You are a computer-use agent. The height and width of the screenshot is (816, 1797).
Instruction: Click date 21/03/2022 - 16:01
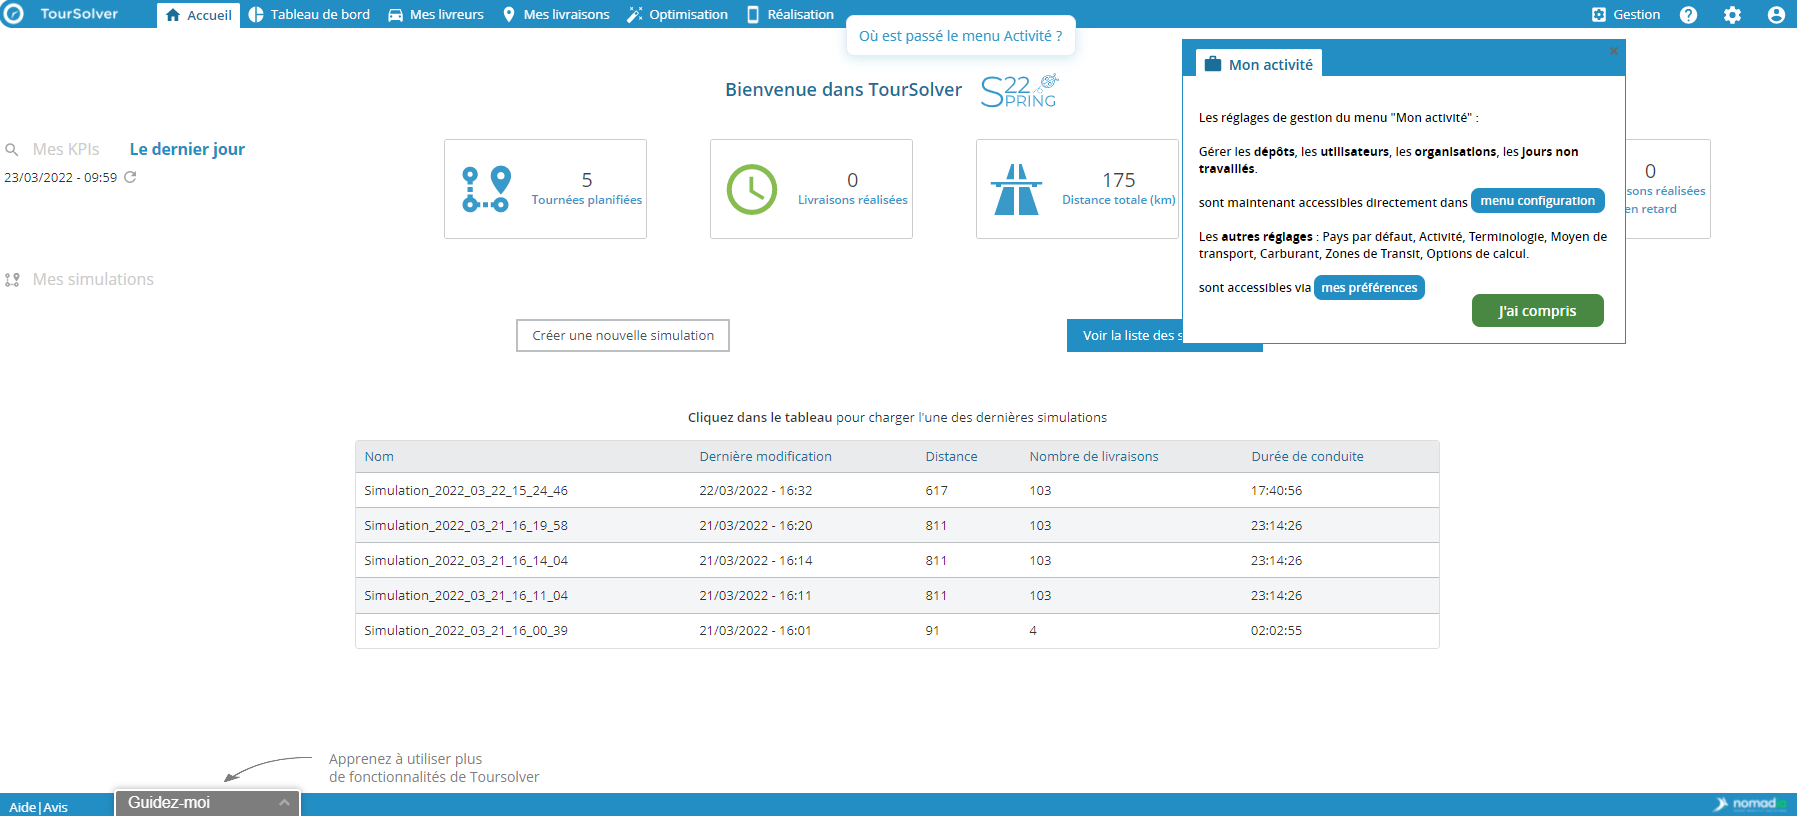coord(755,631)
